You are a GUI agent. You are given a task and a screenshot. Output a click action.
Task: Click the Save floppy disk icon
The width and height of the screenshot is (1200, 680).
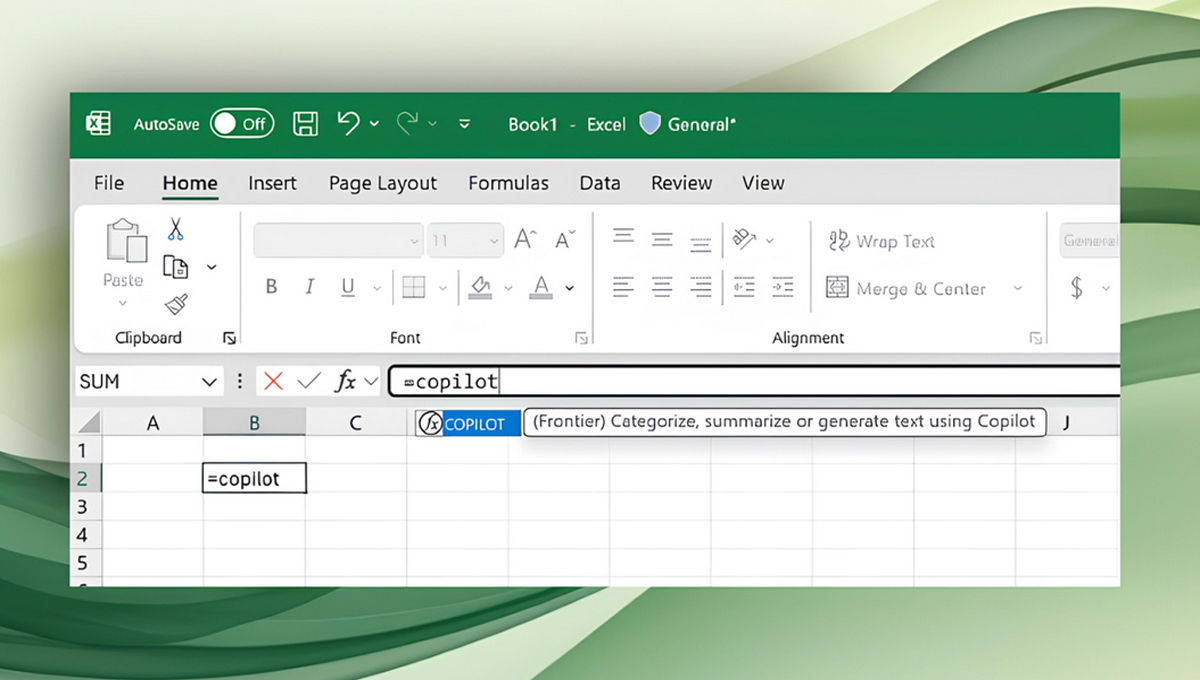(x=305, y=124)
